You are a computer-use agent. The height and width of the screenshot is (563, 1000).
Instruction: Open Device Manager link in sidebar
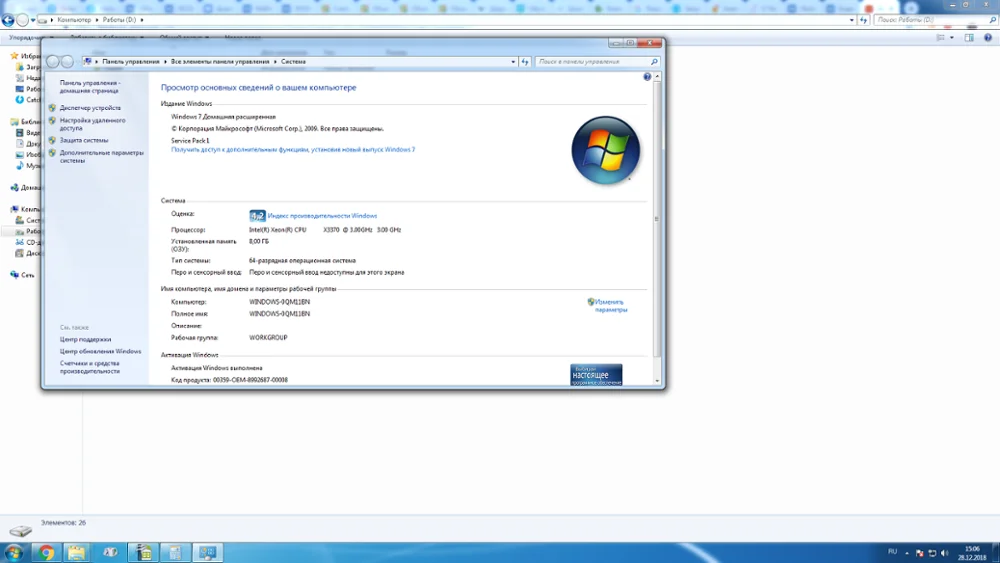point(90,108)
